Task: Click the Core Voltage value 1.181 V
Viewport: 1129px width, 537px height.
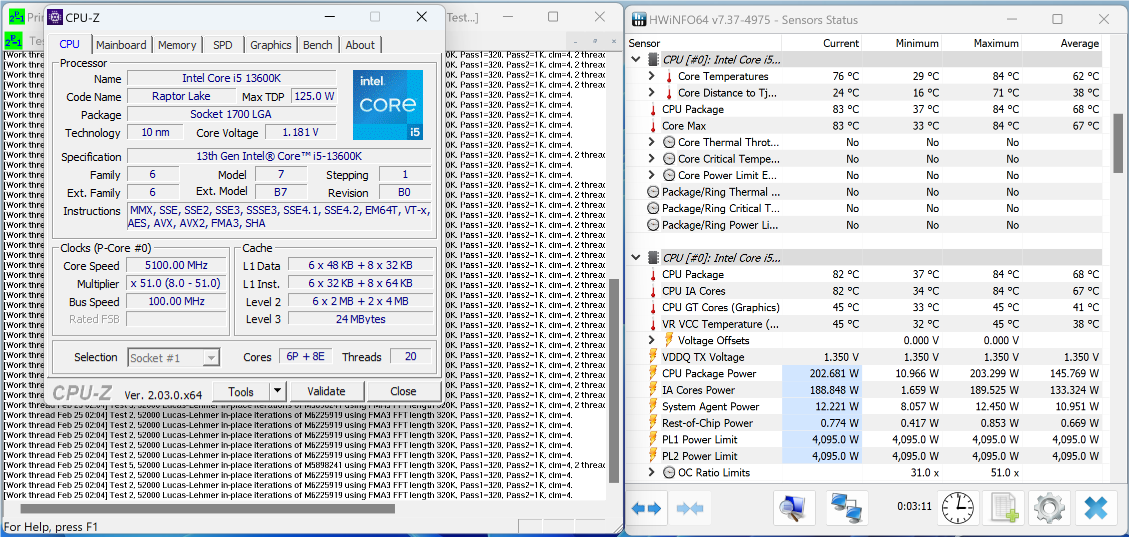Action: [x=301, y=132]
